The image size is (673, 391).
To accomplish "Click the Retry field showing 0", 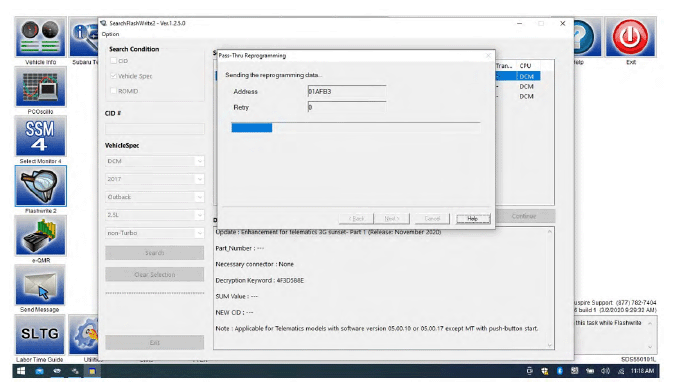I will point(347,107).
